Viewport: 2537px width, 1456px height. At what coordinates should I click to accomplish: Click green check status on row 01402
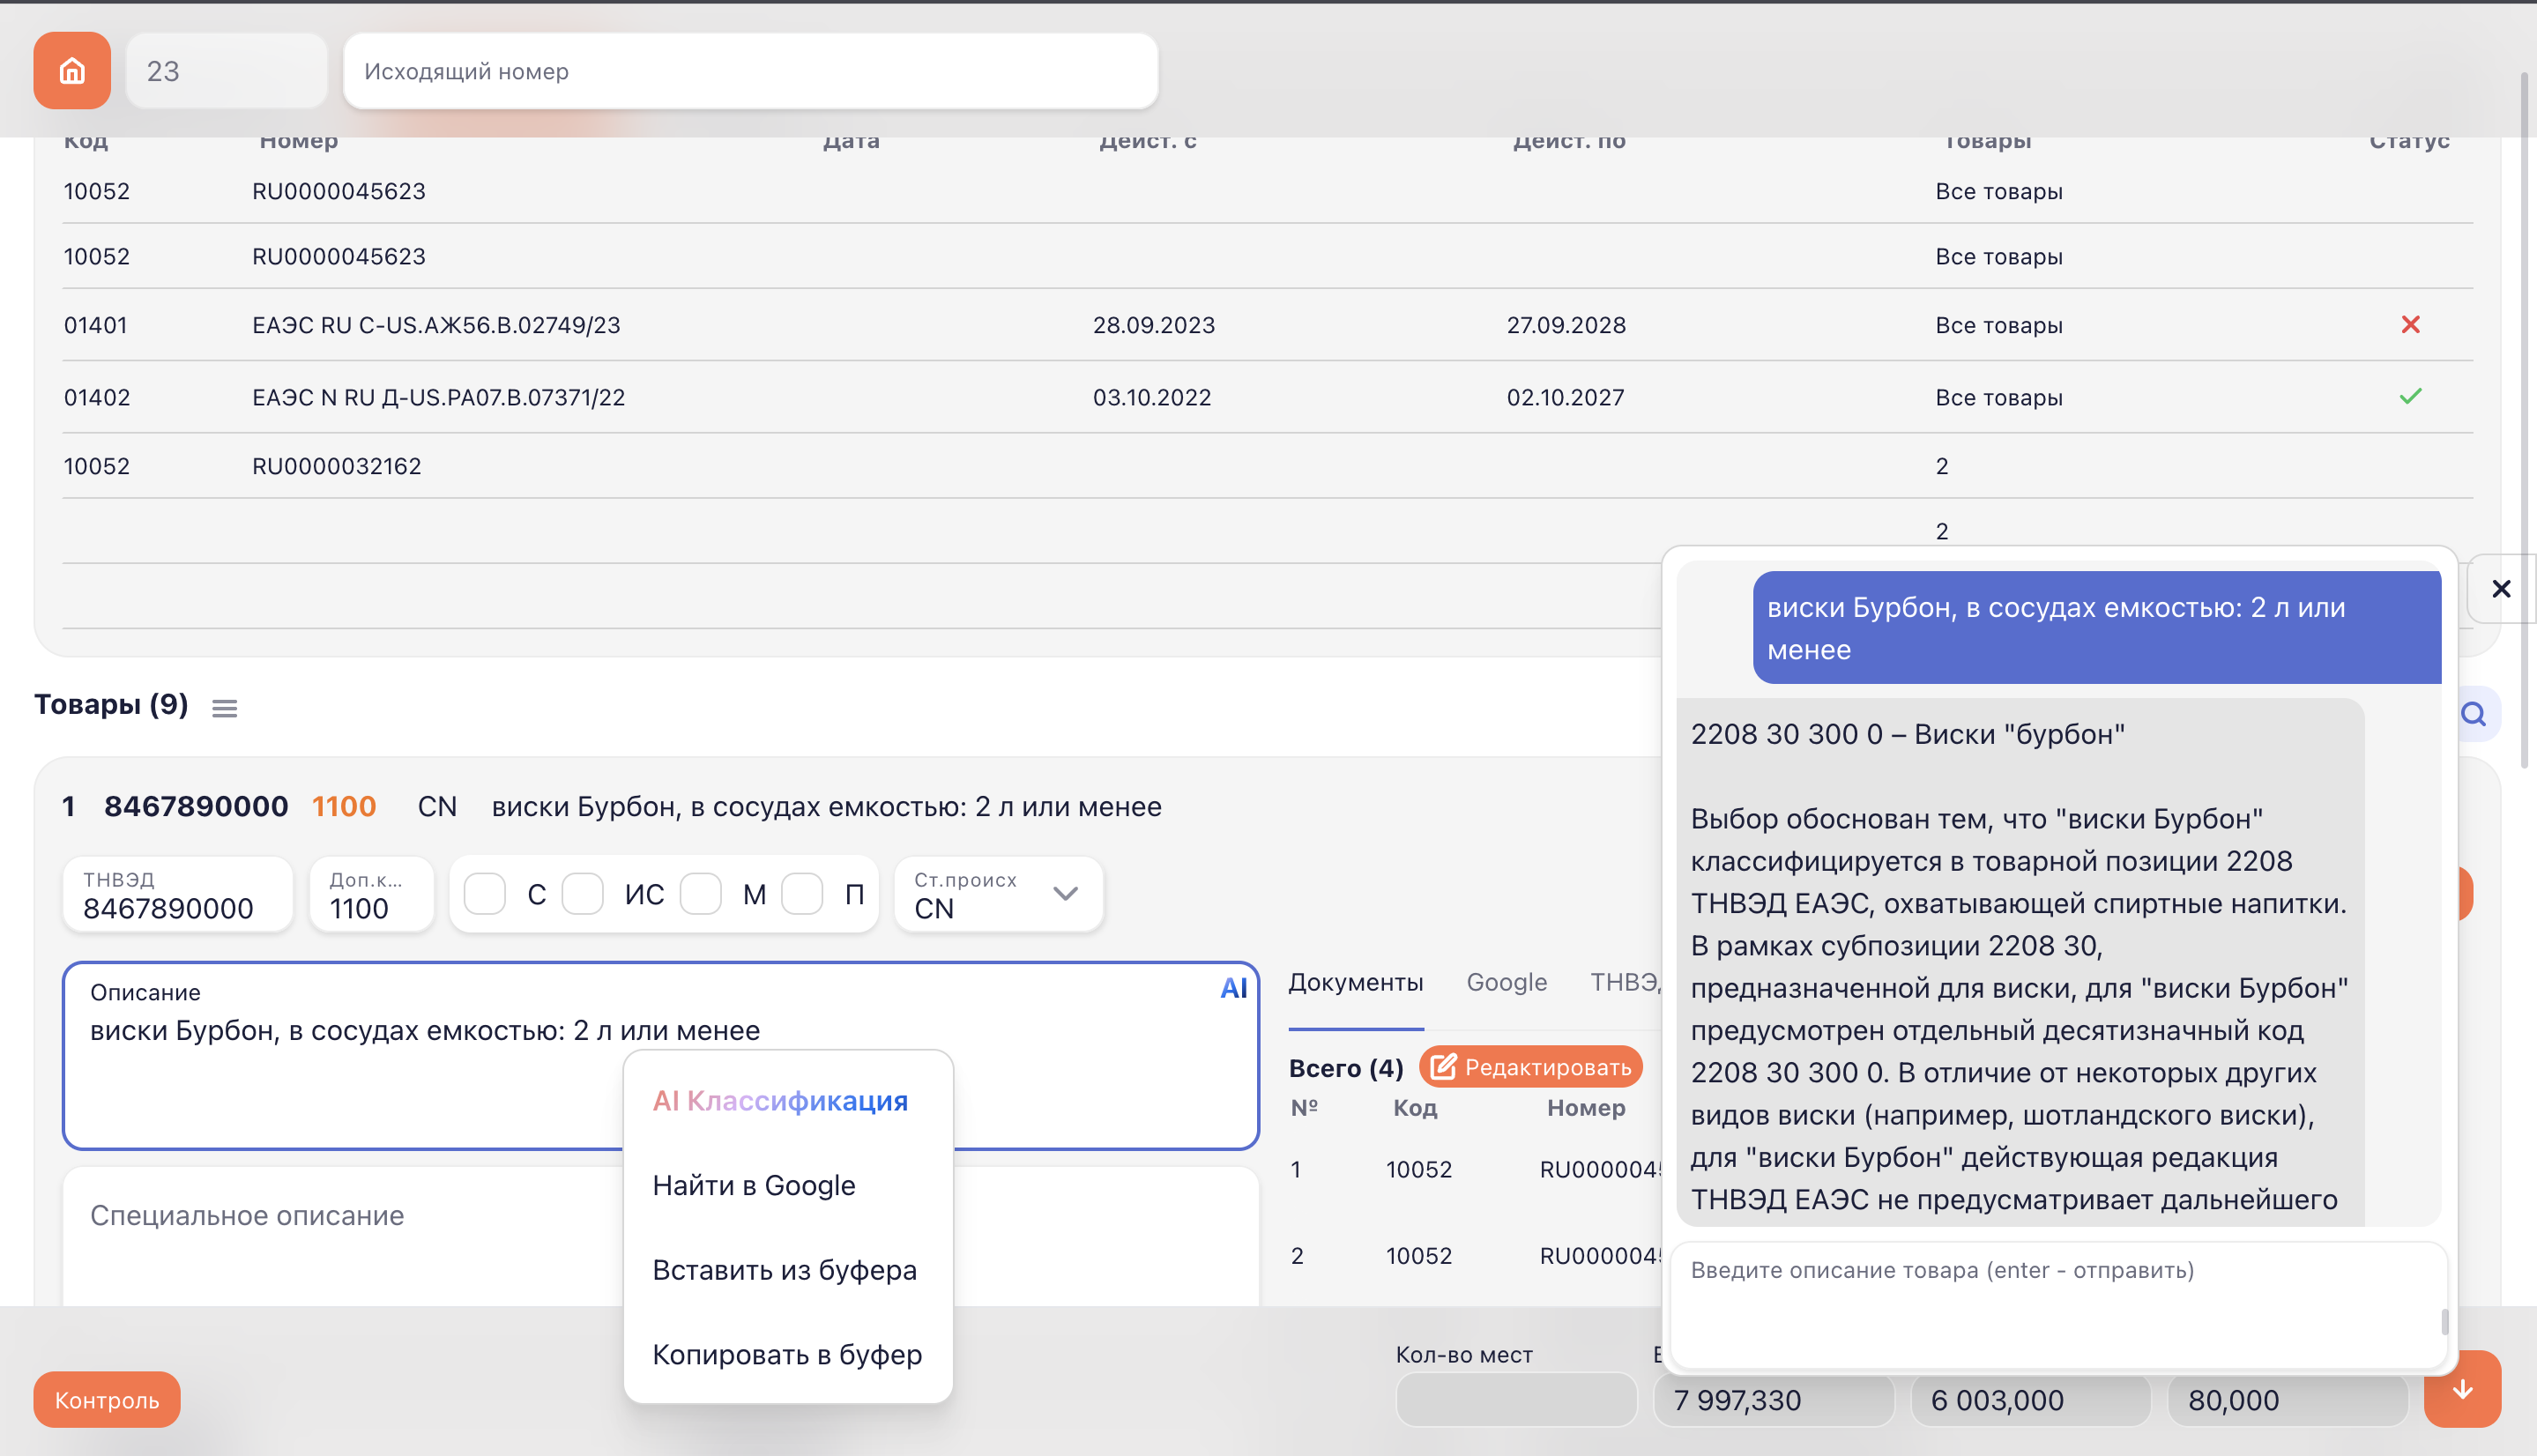tap(2410, 397)
